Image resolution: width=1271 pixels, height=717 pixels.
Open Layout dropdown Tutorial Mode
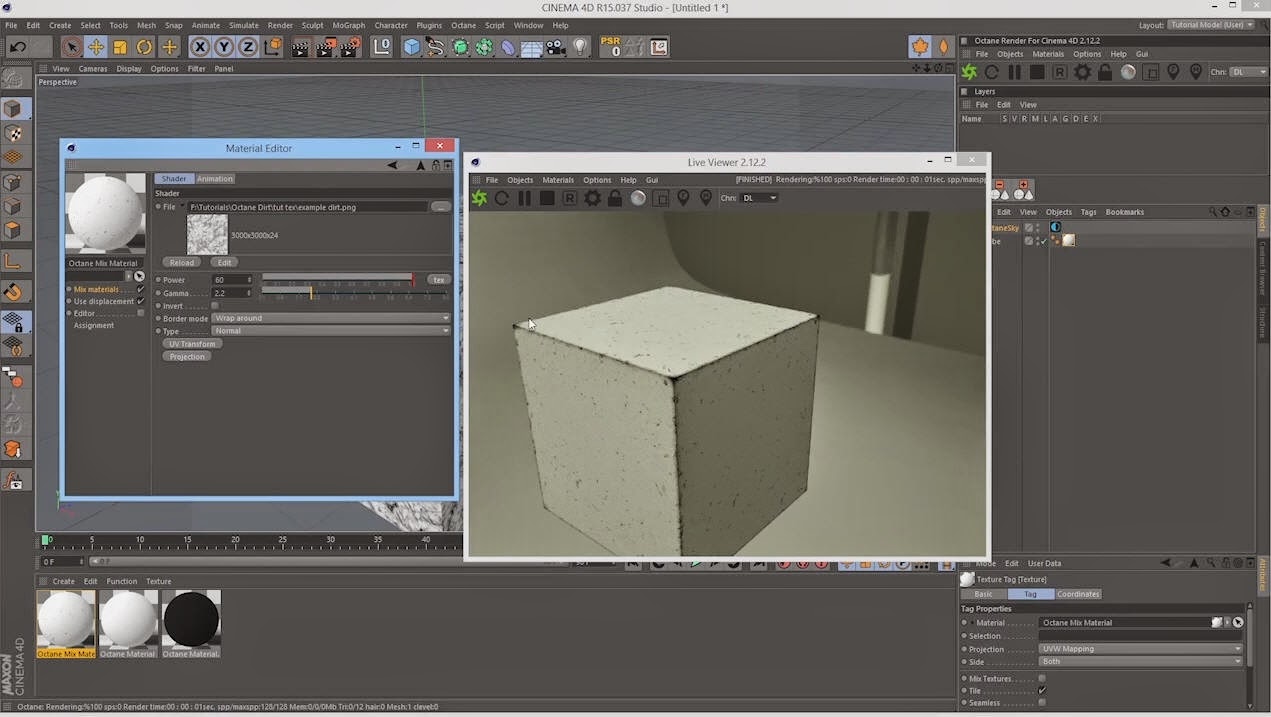1211,25
